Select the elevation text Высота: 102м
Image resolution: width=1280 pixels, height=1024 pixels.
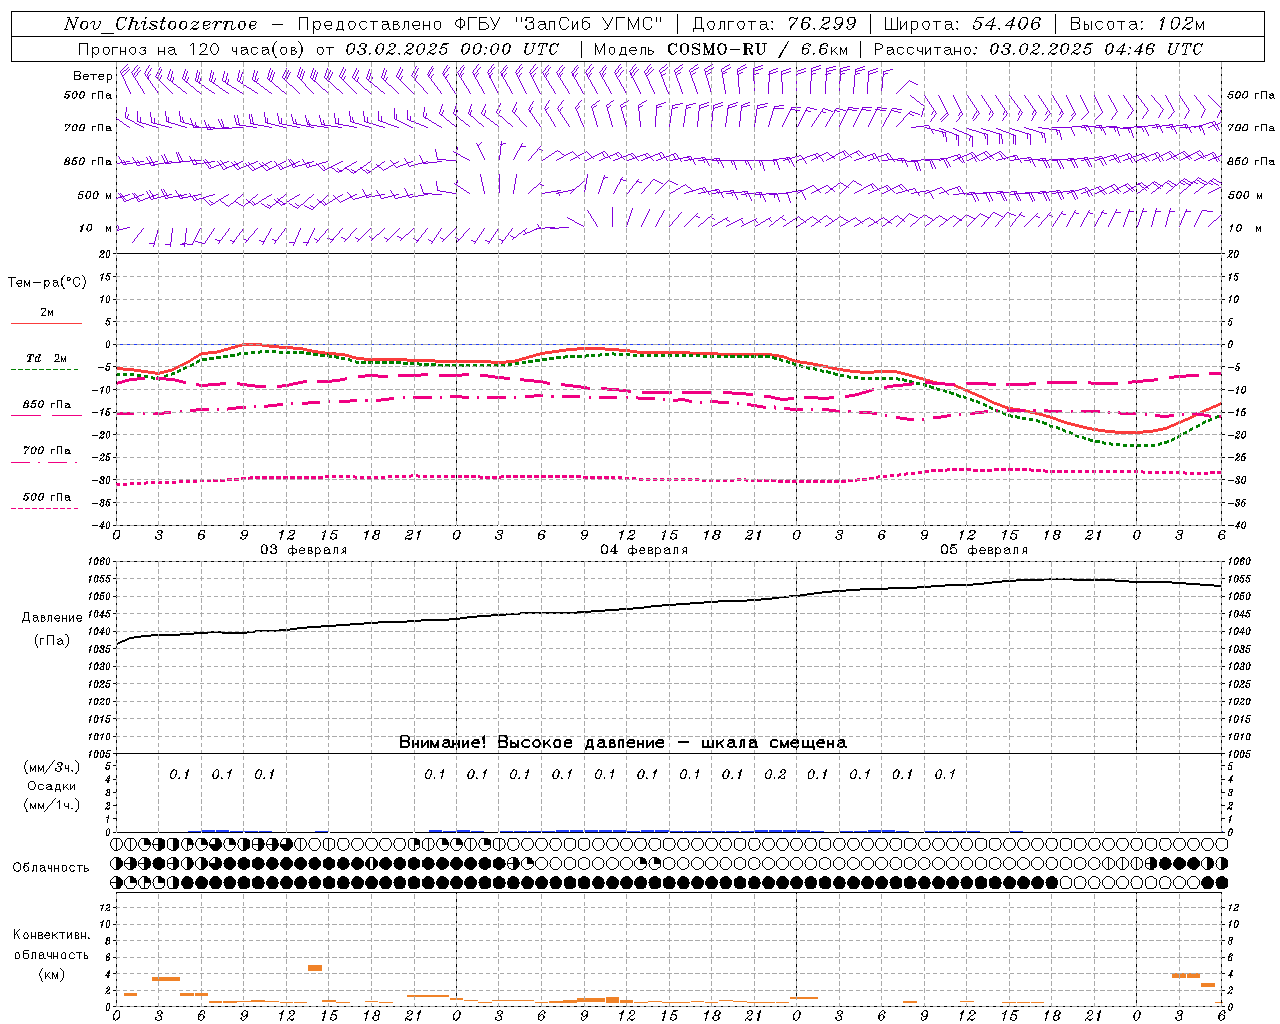pyautogui.click(x=1137, y=24)
